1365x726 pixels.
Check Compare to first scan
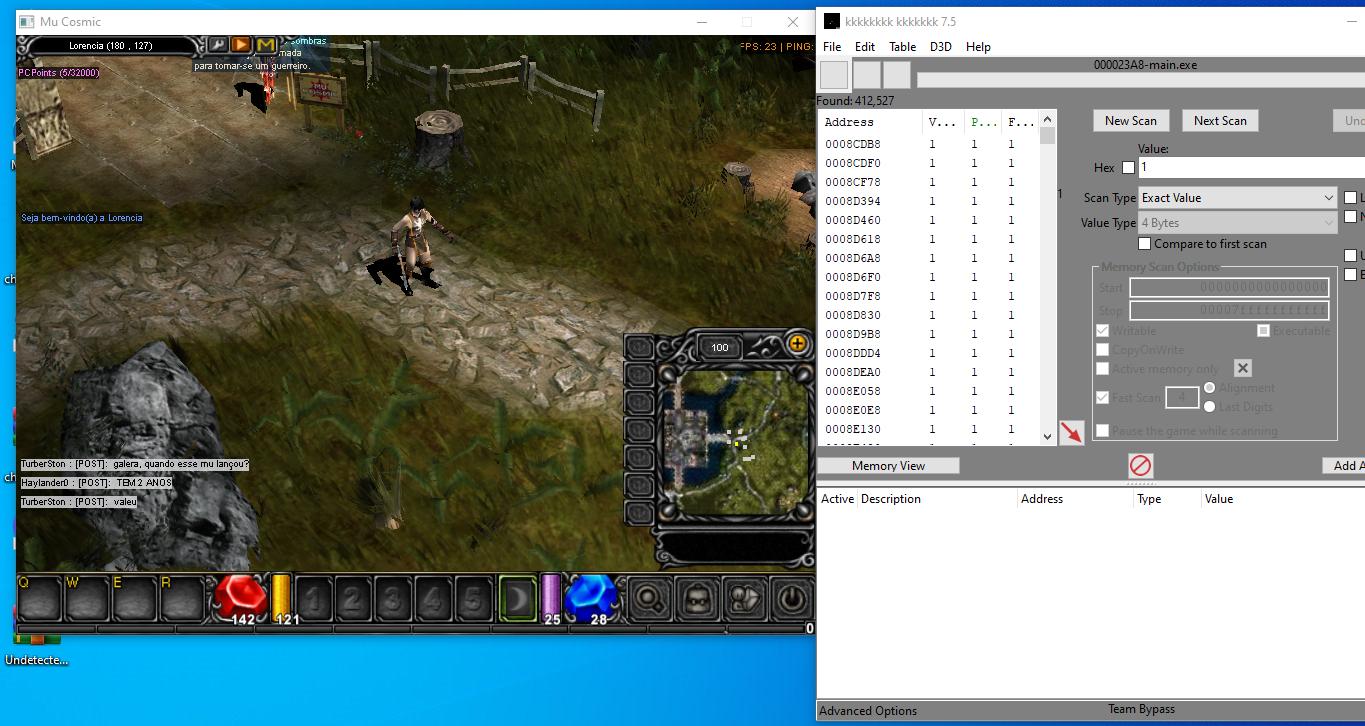click(1144, 244)
